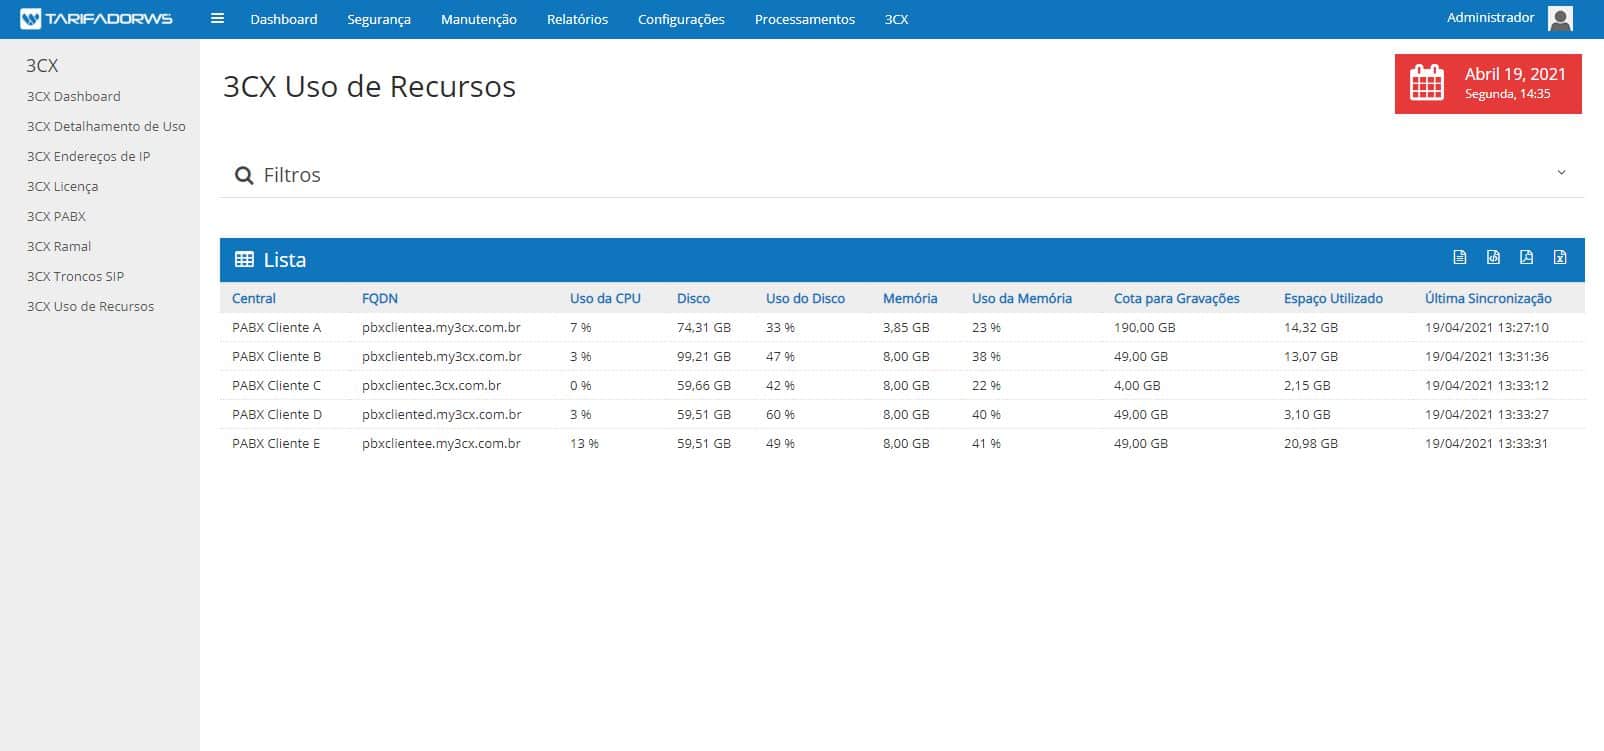The image size is (1604, 751).
Task: Click memory value 3,85 GB
Action: (x=906, y=327)
